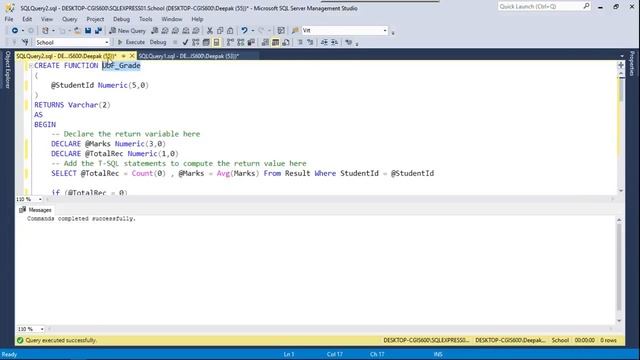Click the Messages pane vertical scrollbar

pos(619,269)
